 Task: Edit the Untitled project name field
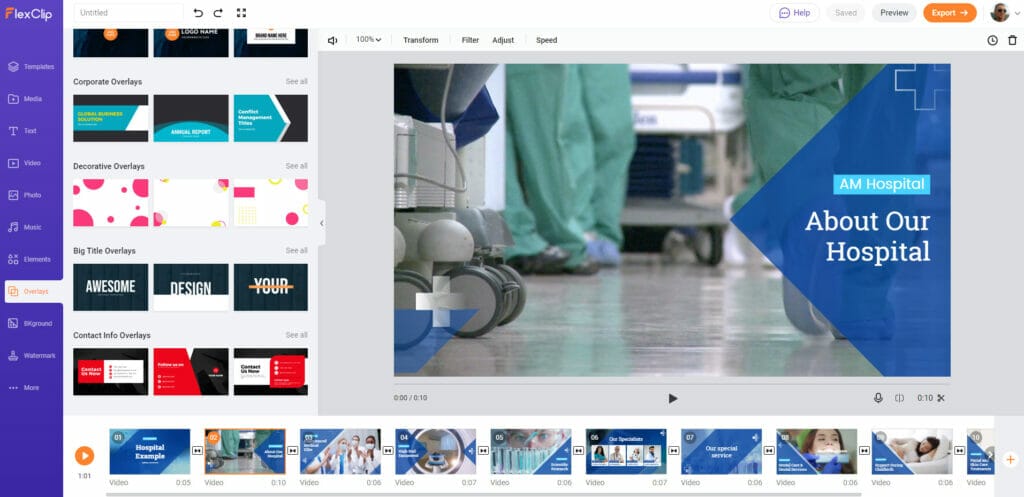click(129, 13)
